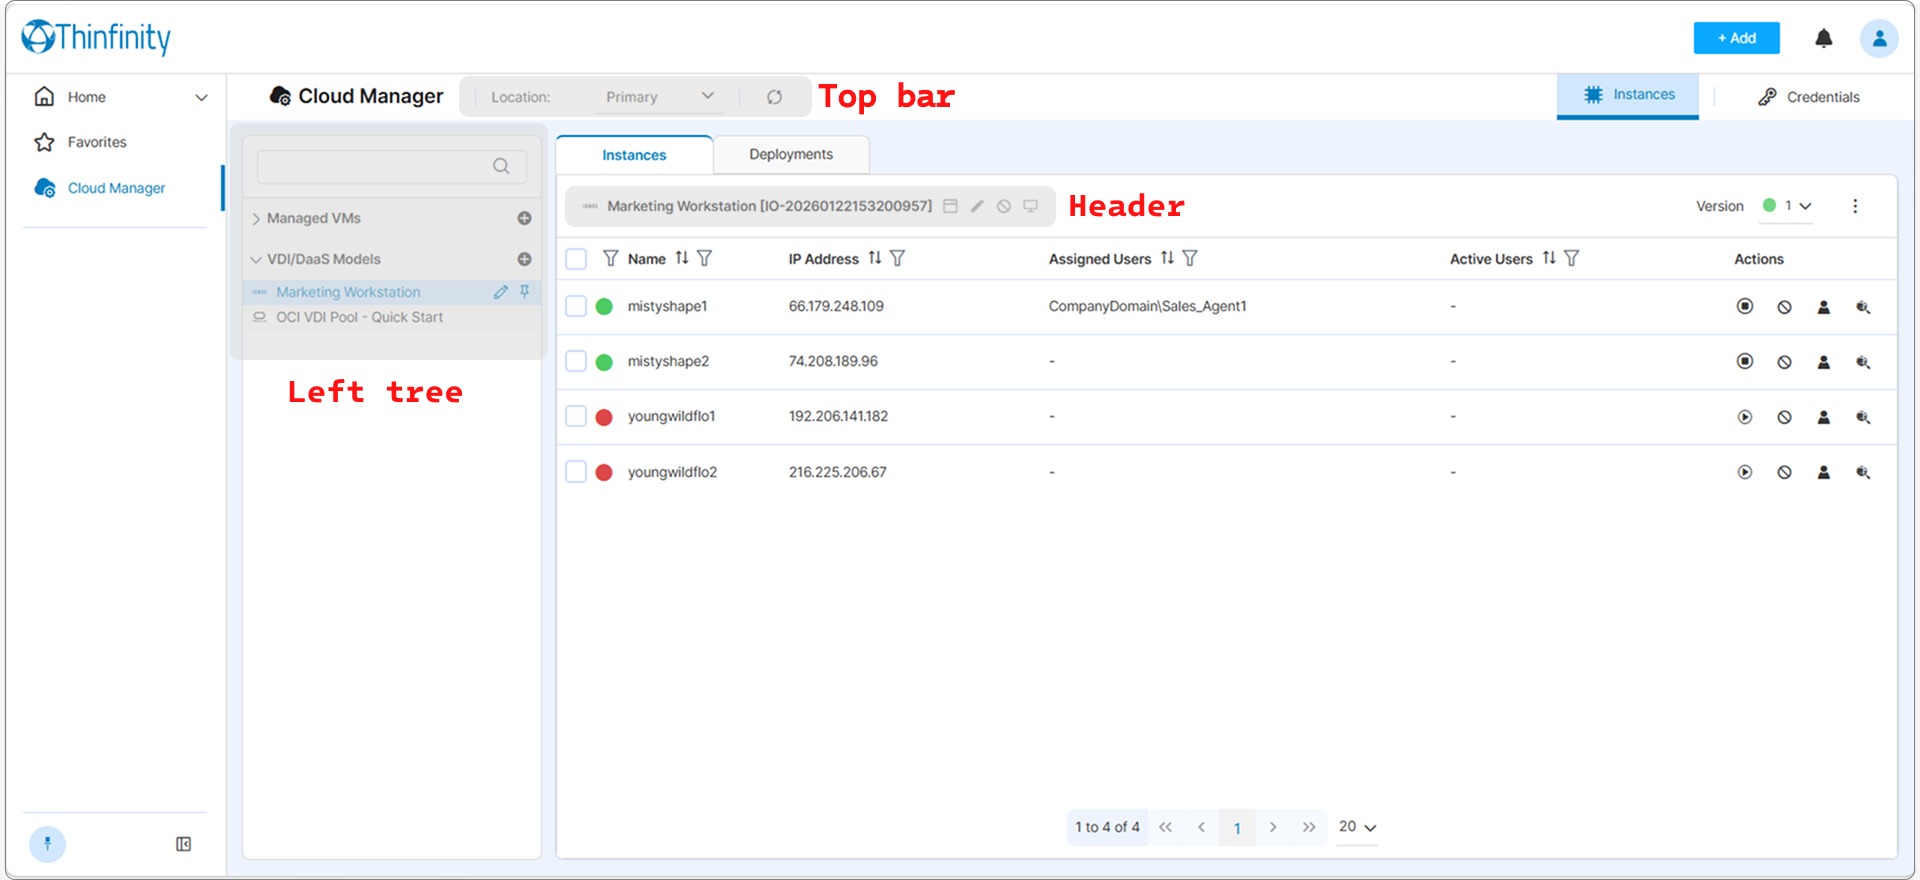Check the youngwildflo1 row checkbox

pyautogui.click(x=576, y=416)
